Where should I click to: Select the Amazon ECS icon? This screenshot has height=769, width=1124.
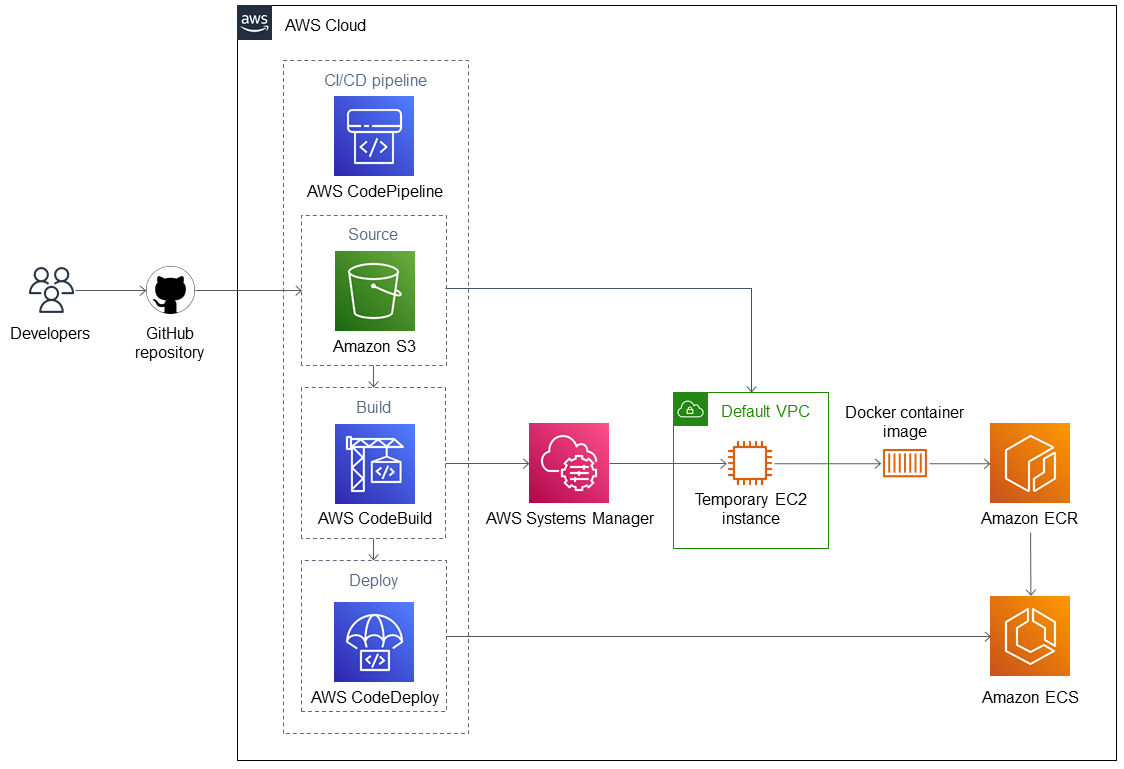click(x=1029, y=636)
